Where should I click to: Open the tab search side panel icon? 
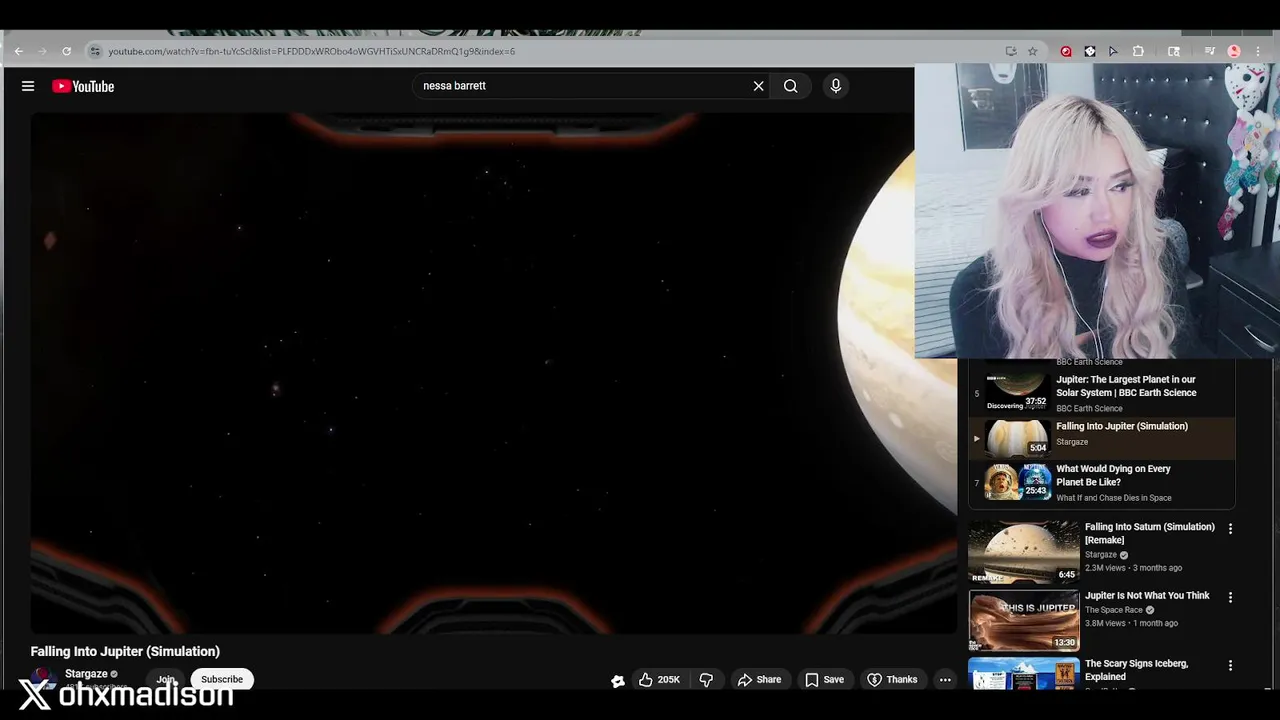pos(1174,51)
